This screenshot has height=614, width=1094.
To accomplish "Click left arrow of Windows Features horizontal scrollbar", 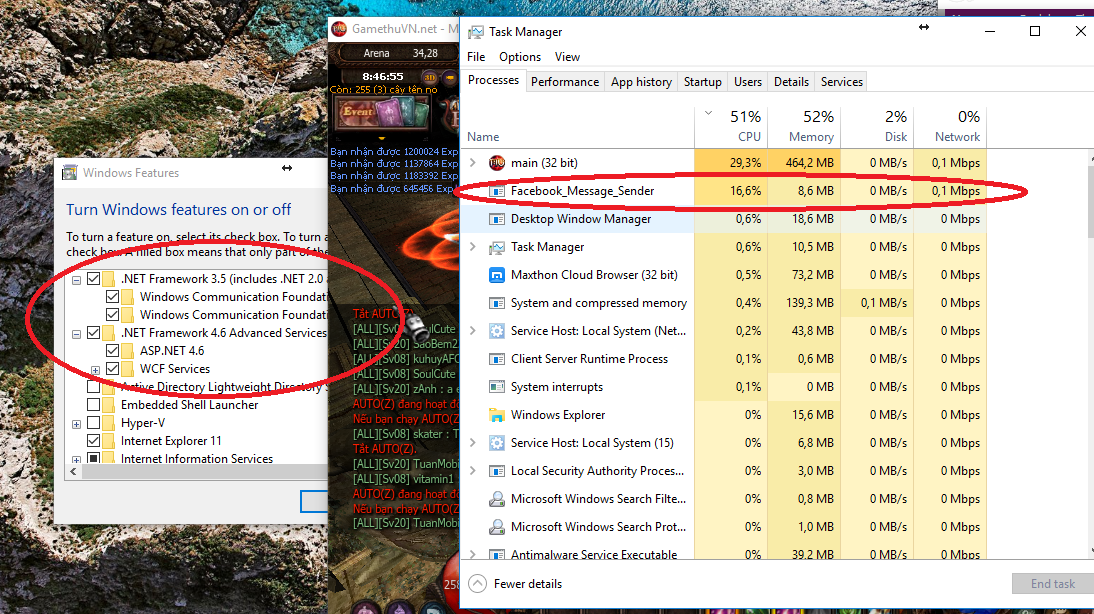I will click(x=73, y=472).
